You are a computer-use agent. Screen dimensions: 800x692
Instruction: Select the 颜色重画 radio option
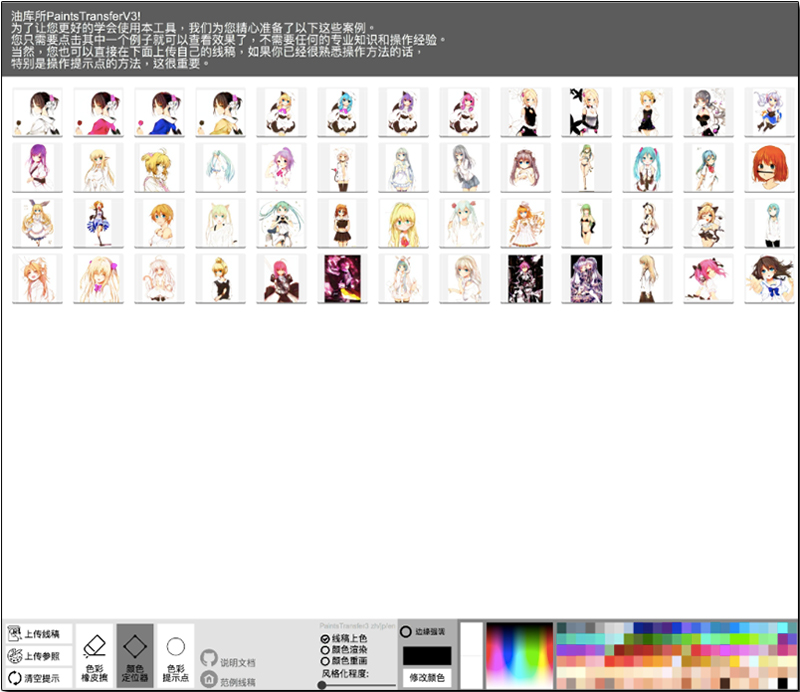pos(325,661)
